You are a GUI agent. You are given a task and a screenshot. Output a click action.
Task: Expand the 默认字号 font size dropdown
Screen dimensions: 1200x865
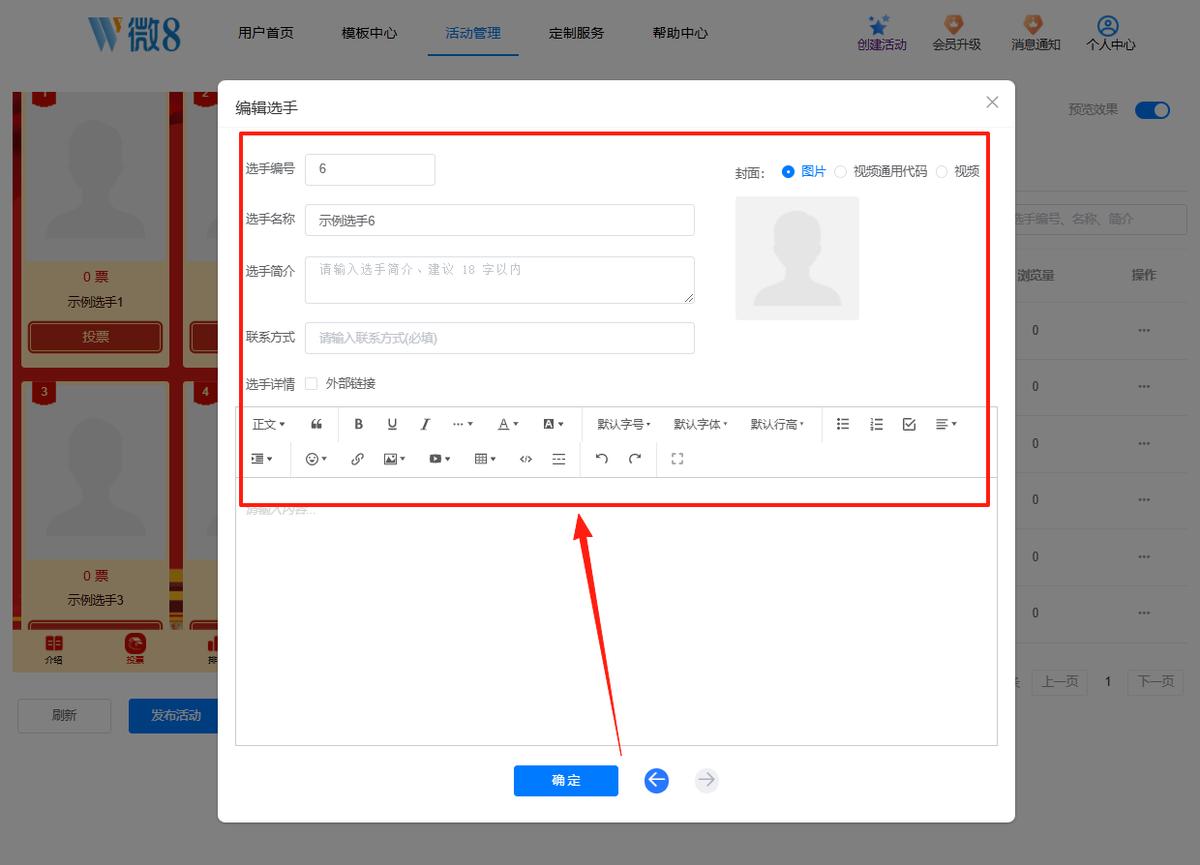pyautogui.click(x=624, y=424)
